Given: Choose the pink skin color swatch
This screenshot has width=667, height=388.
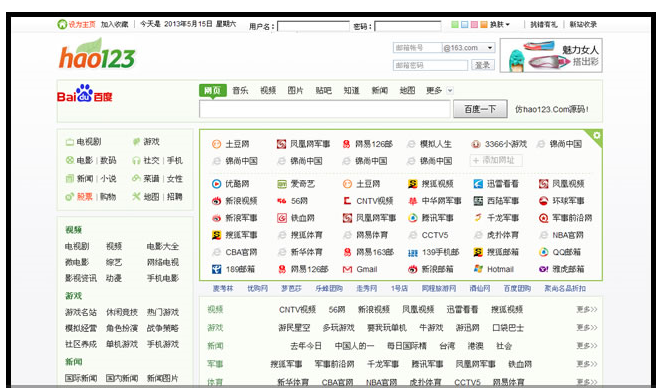Looking at the screenshot, I should [x=474, y=25].
